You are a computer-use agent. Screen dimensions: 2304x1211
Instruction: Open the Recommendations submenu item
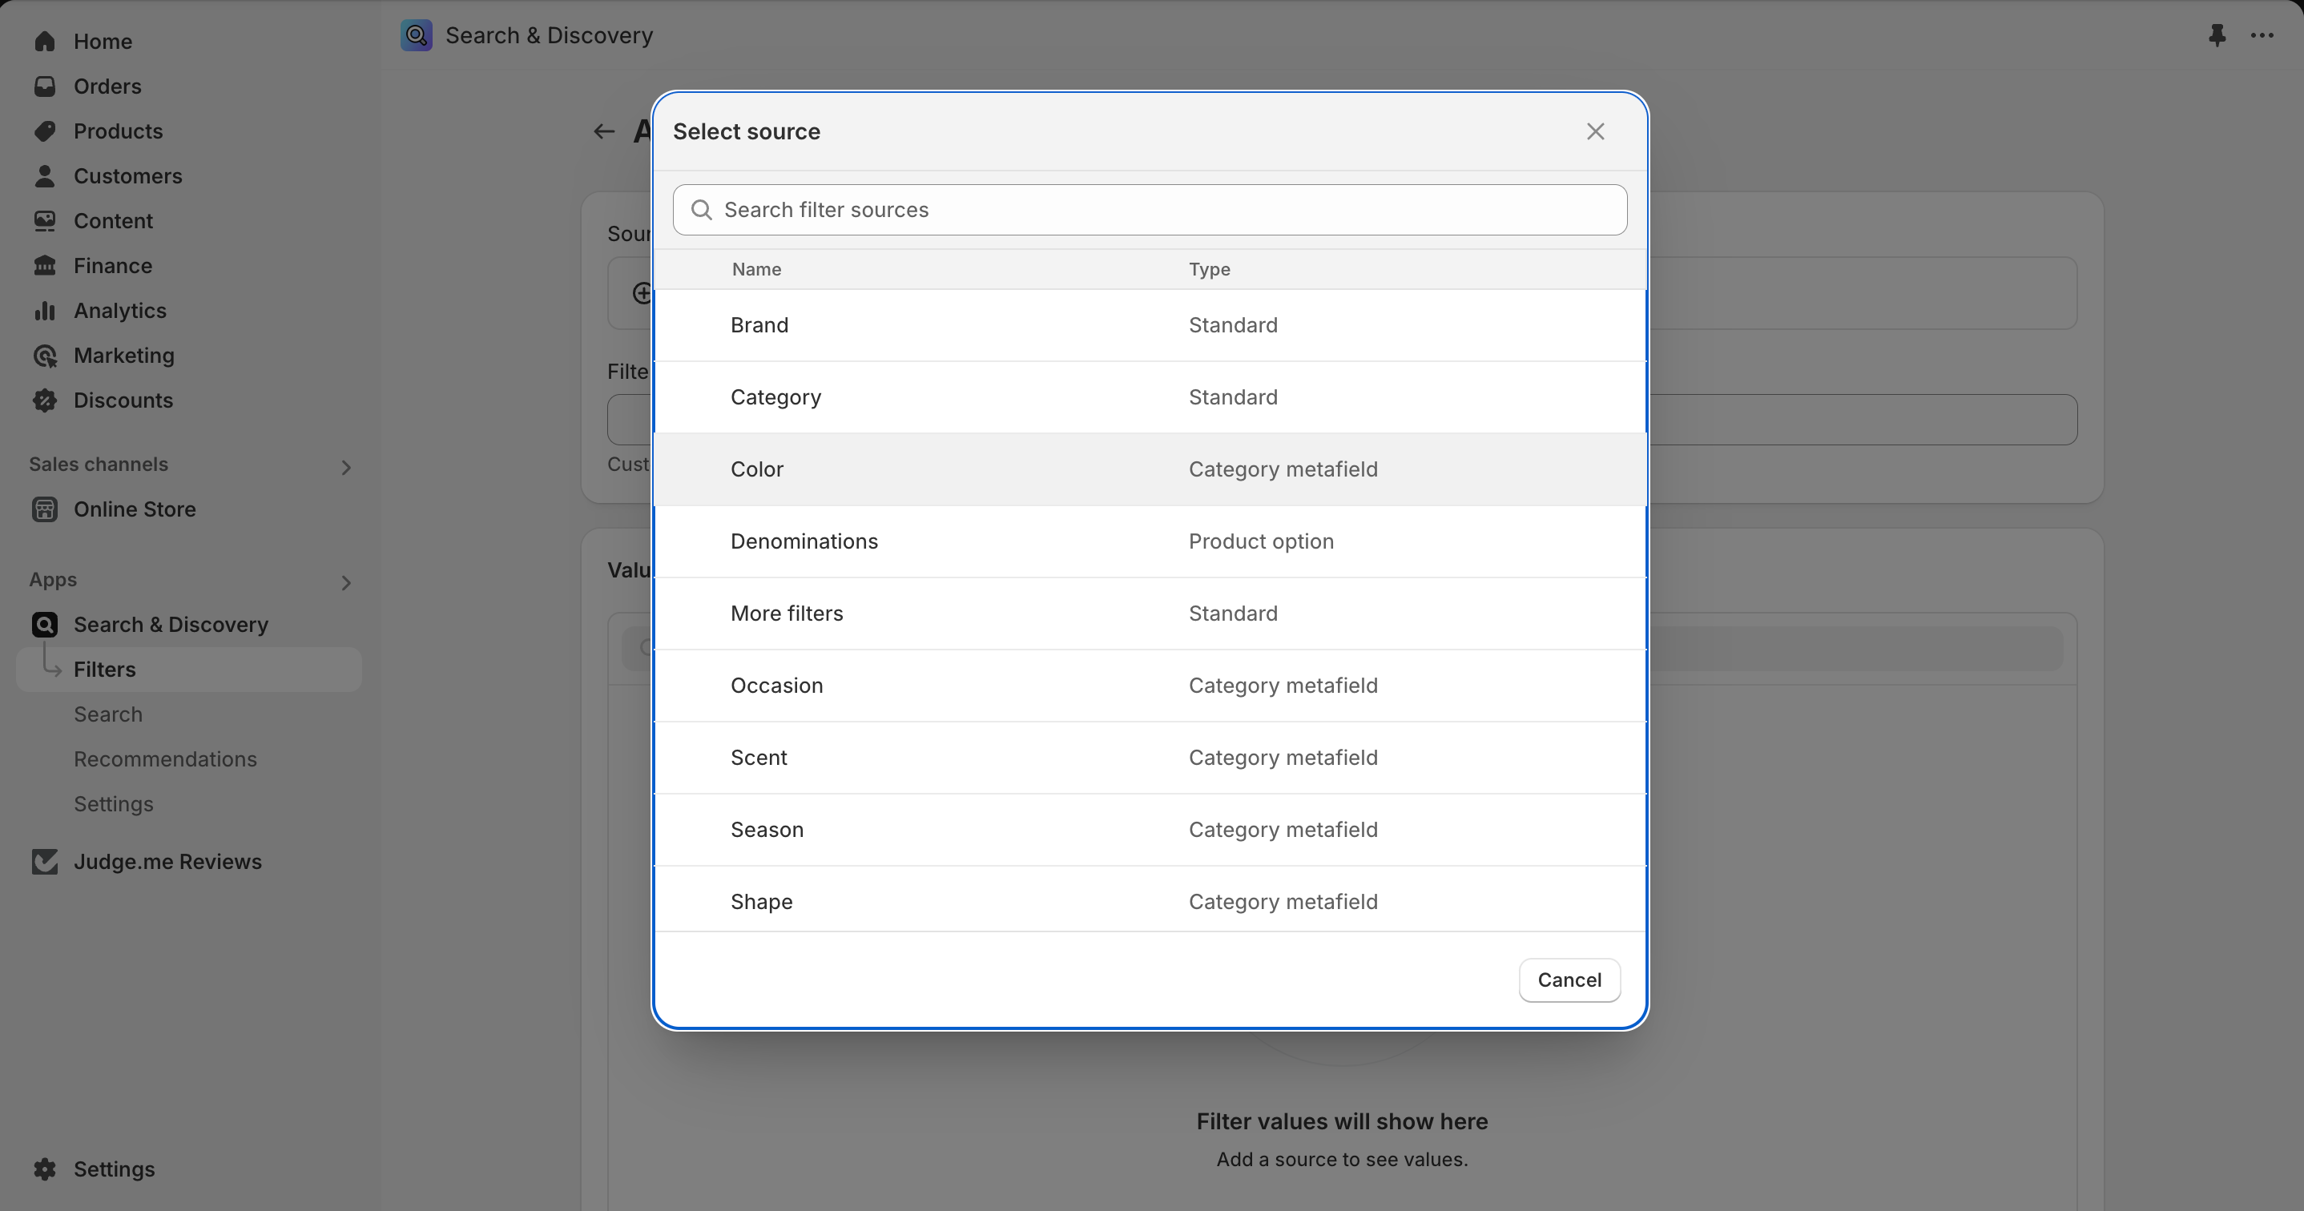coord(165,759)
